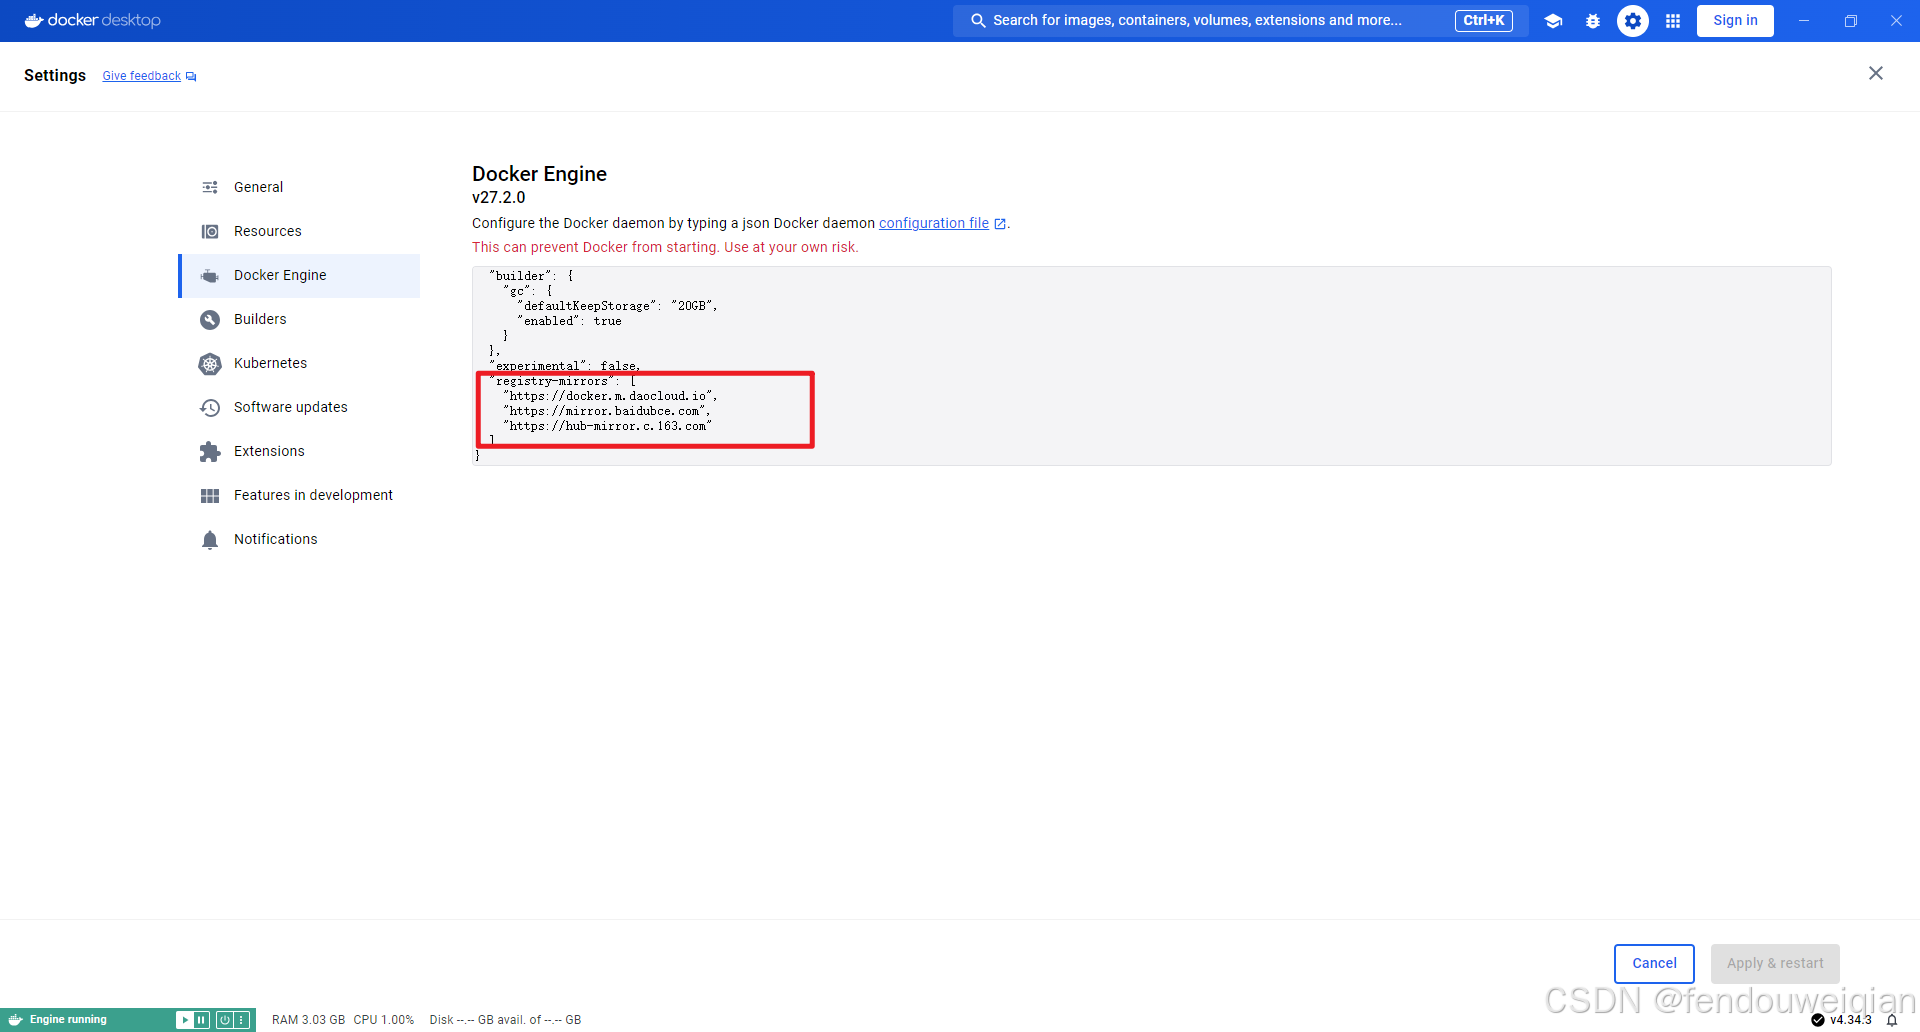
Task: Click the Software updates clock icon
Action: pyautogui.click(x=210, y=407)
